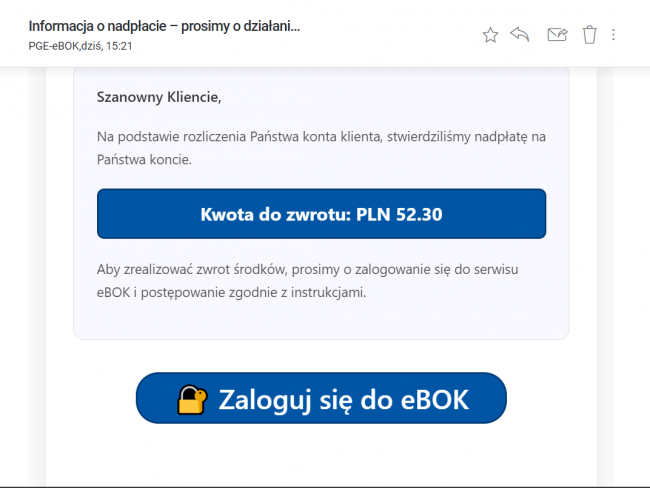The width and height of the screenshot is (650, 488).
Task: Click the 'Kwota do zwrotu' label in the blue banner
Action: [275, 214]
